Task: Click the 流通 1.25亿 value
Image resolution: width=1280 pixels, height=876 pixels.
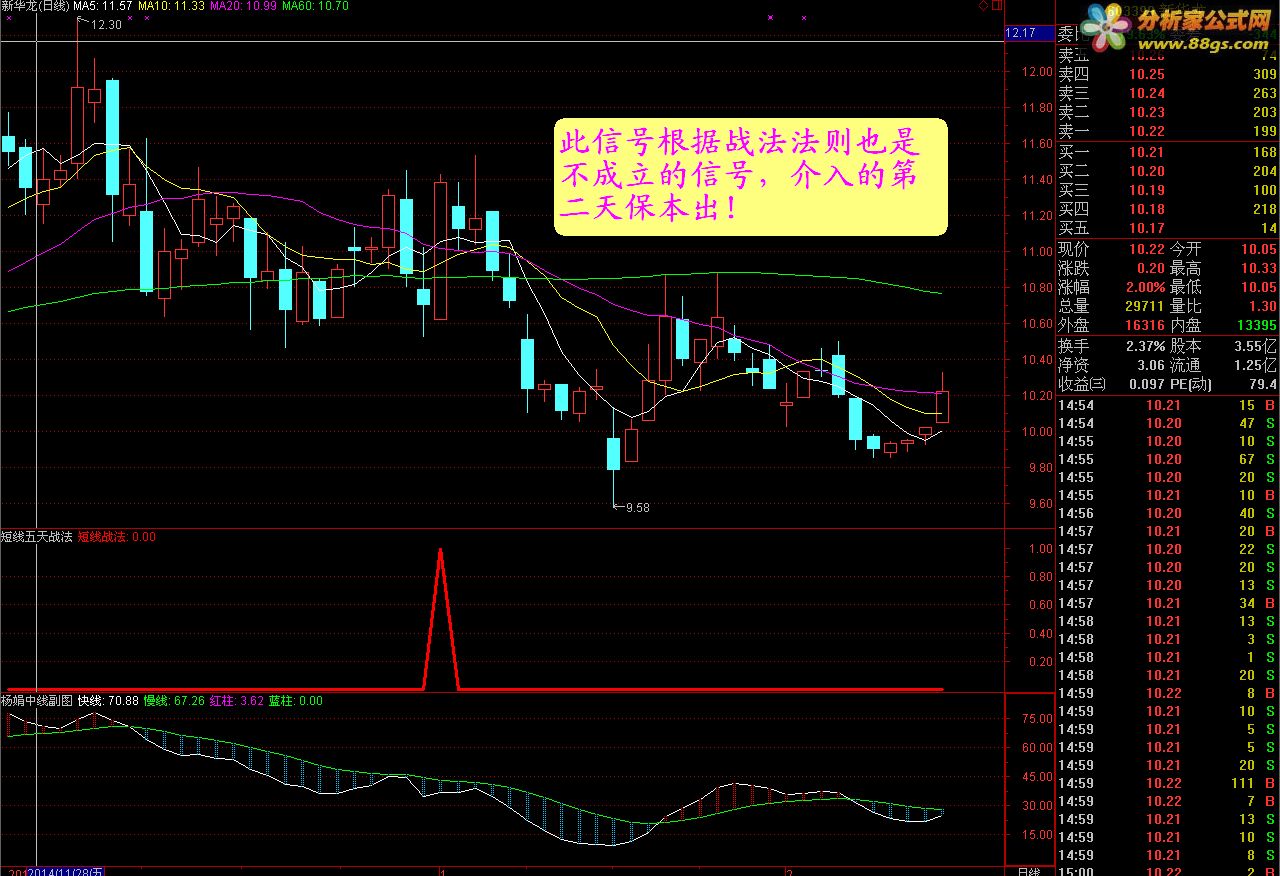Action: (1255, 366)
